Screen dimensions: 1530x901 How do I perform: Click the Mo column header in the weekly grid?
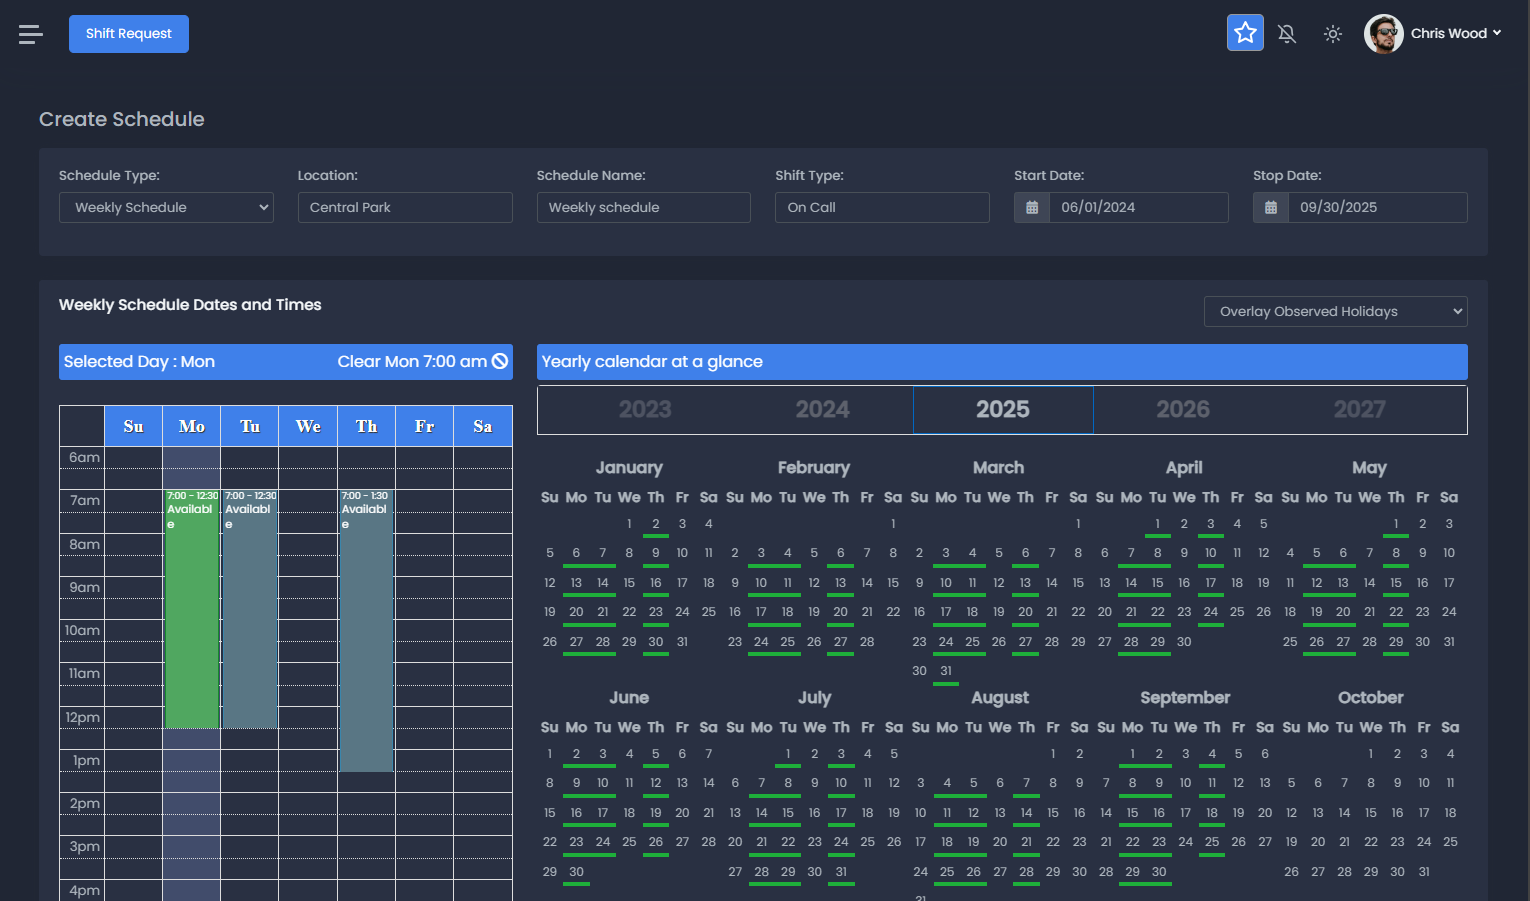click(191, 425)
